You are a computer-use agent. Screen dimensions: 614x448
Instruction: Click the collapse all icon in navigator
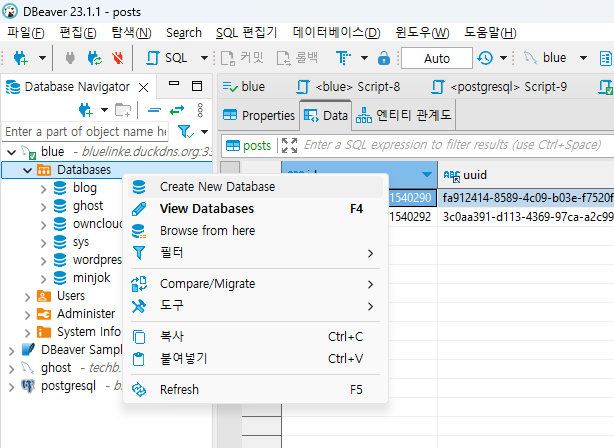[154, 109]
